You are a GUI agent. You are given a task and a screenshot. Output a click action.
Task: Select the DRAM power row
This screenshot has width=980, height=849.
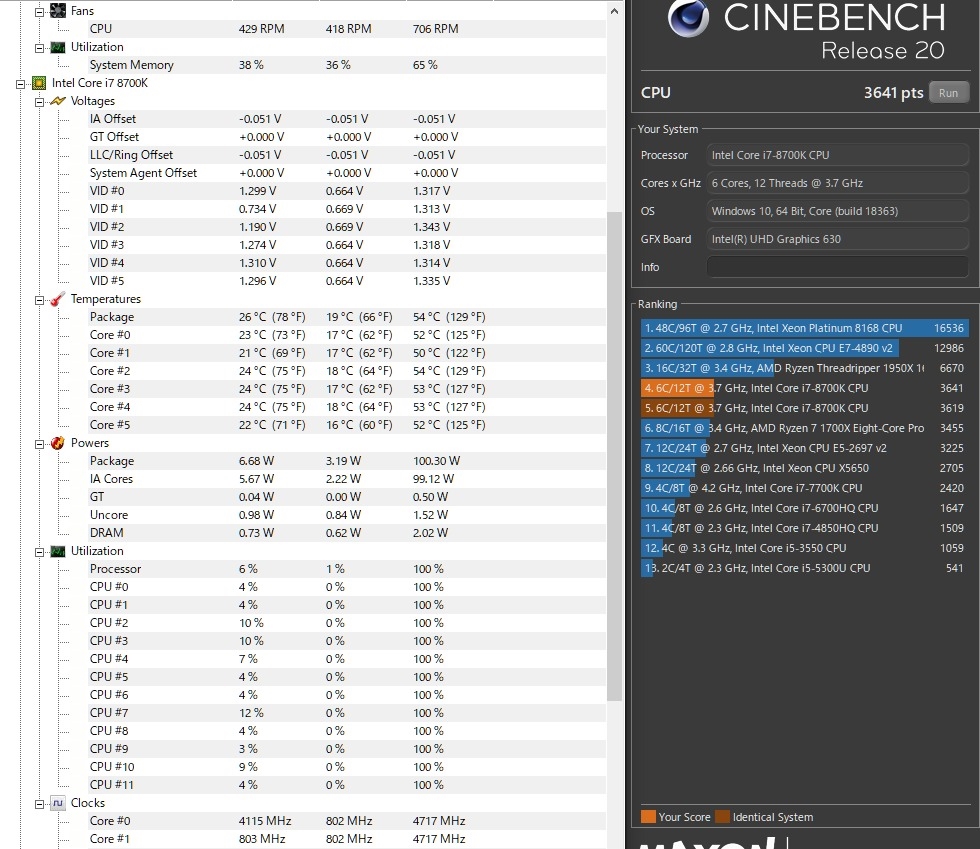pos(348,533)
